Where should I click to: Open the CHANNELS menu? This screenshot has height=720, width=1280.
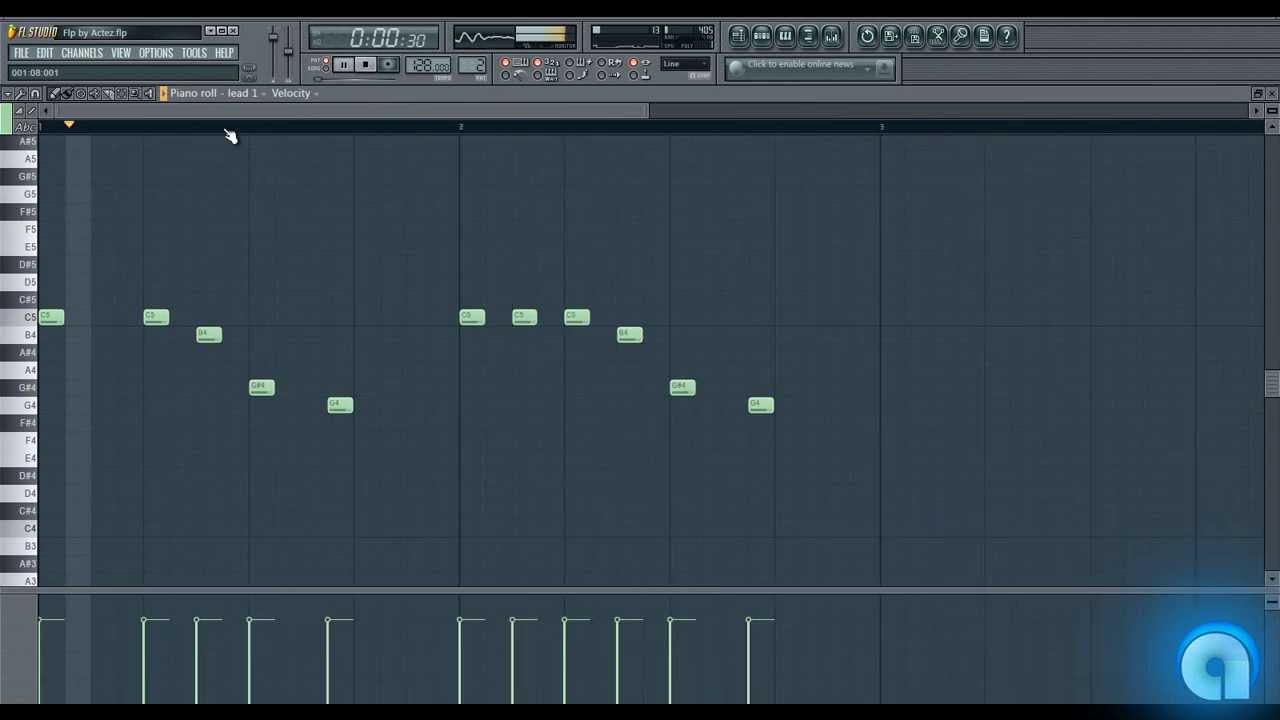82,53
